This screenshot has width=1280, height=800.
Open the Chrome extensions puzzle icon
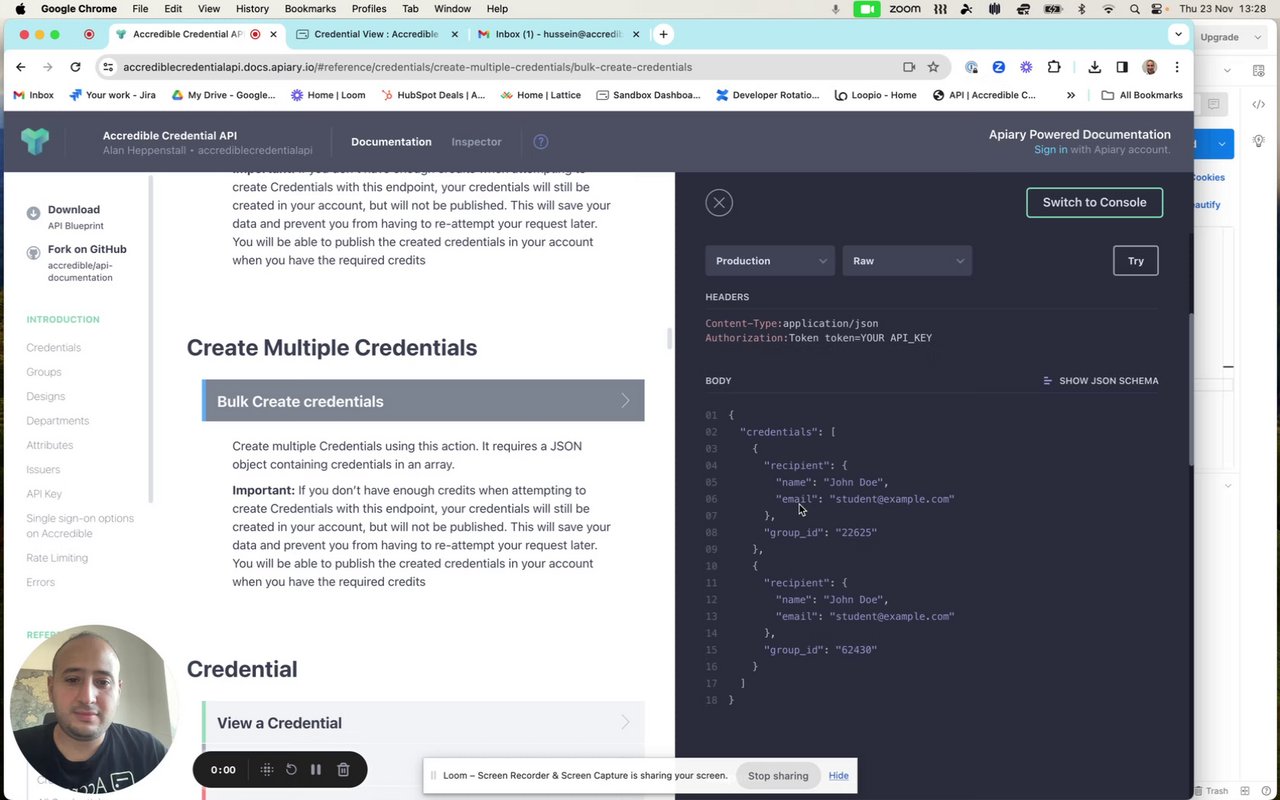[x=1054, y=67]
